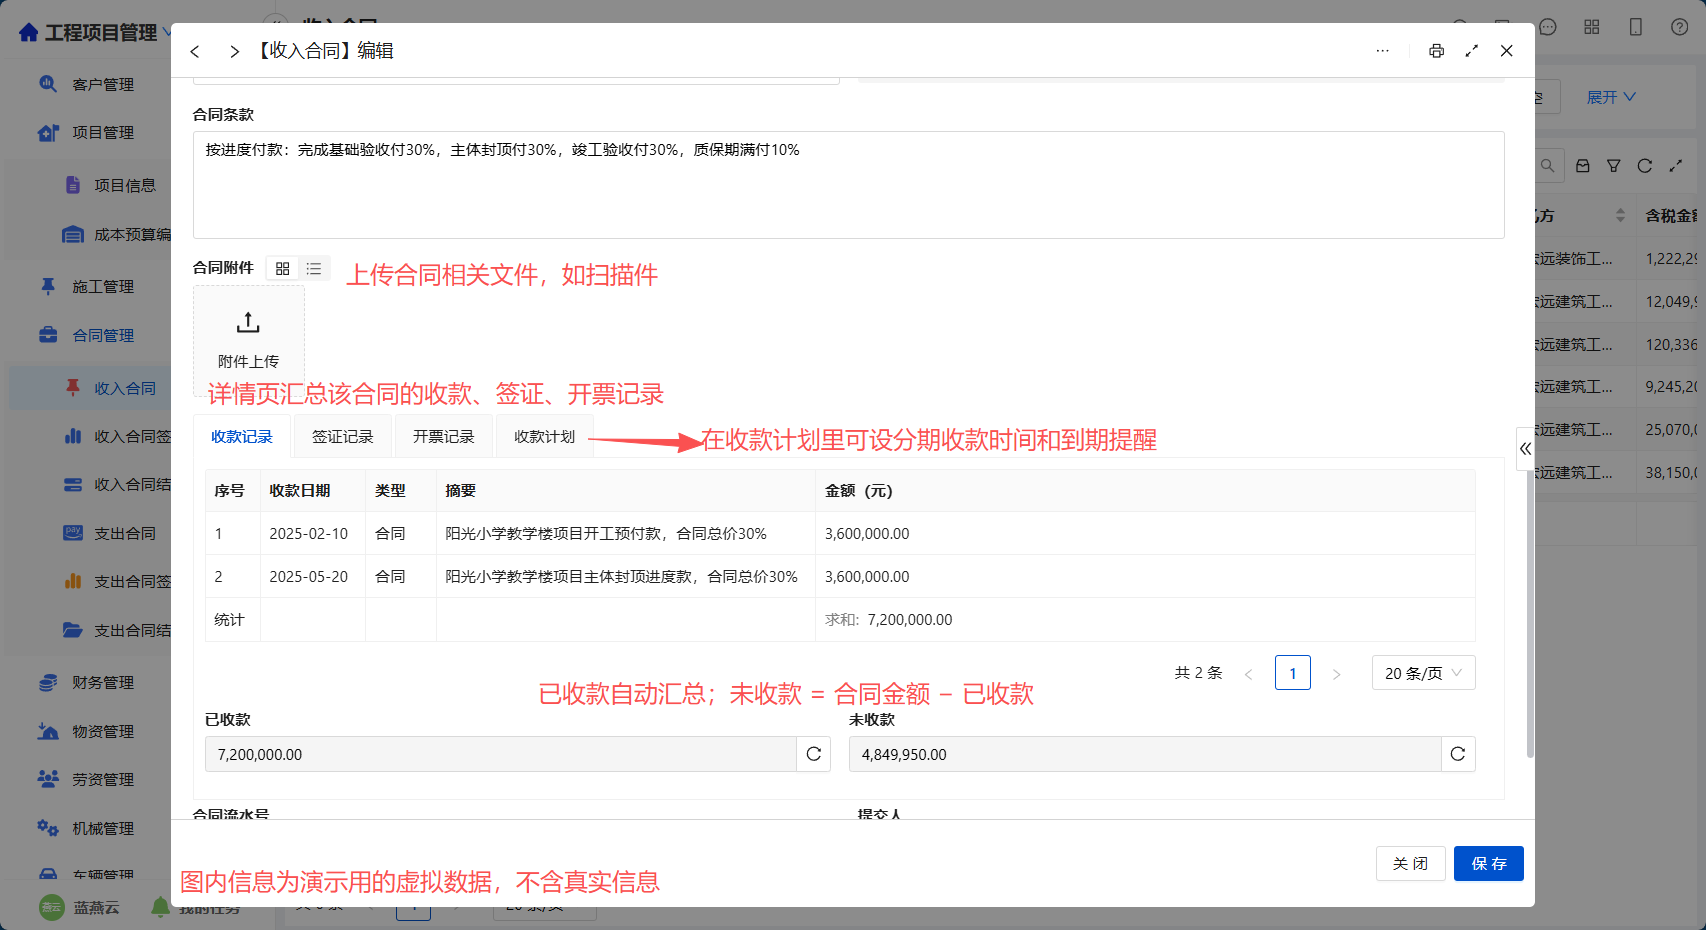This screenshot has height=930, width=1706.
Task: Click fullscreen icon in background table toolbar
Action: coord(1676,166)
